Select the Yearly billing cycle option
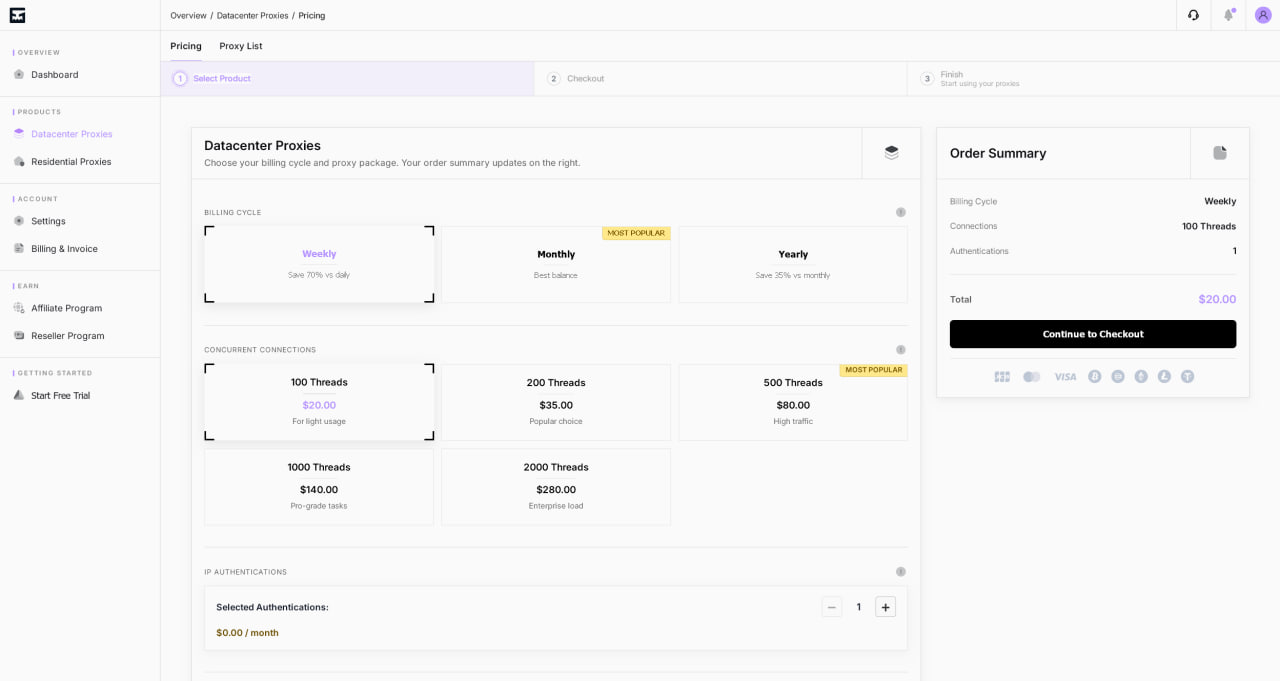 coord(793,264)
